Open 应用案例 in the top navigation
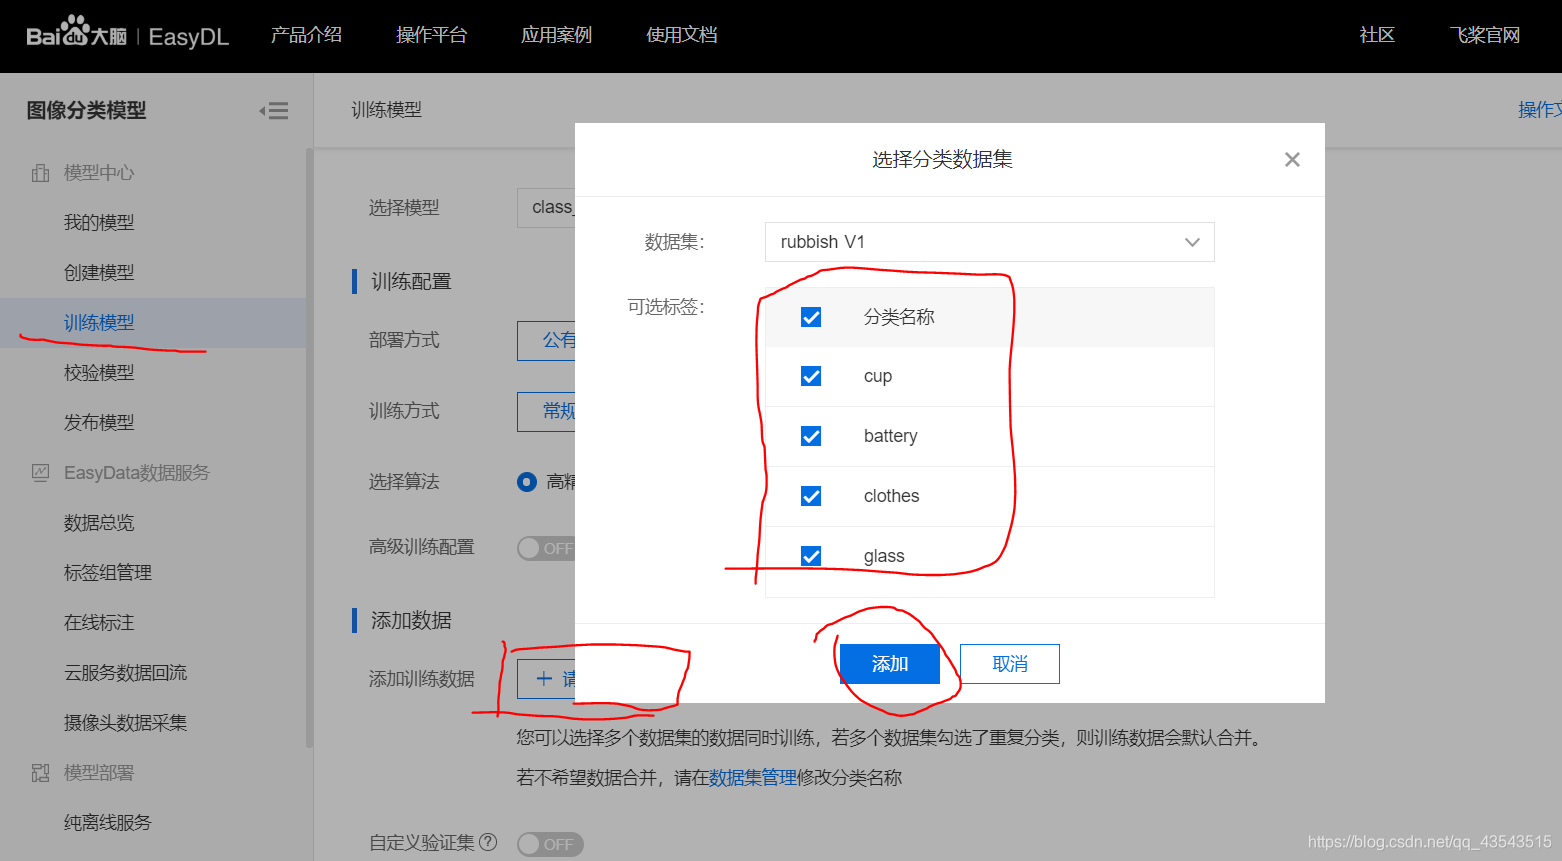 point(556,35)
